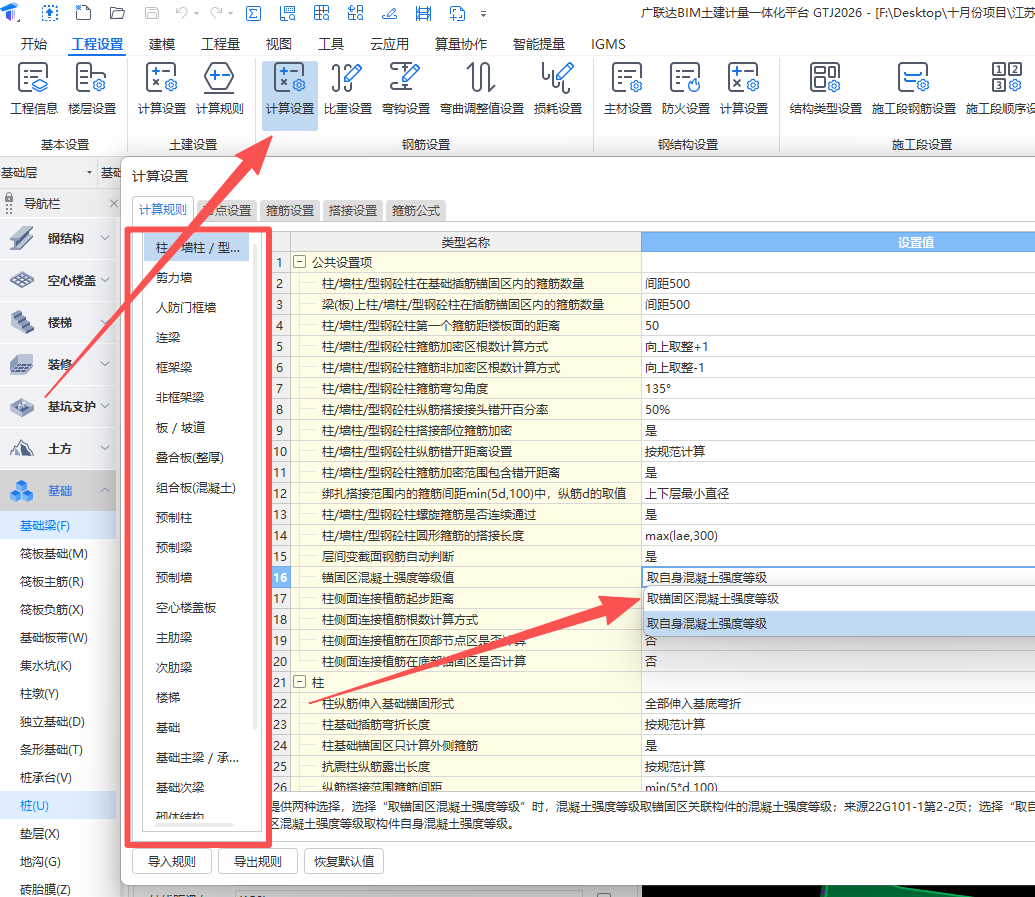Expand the 土方 chevron in navigation
Screen dimensions: 1035x897
click(x=105, y=448)
